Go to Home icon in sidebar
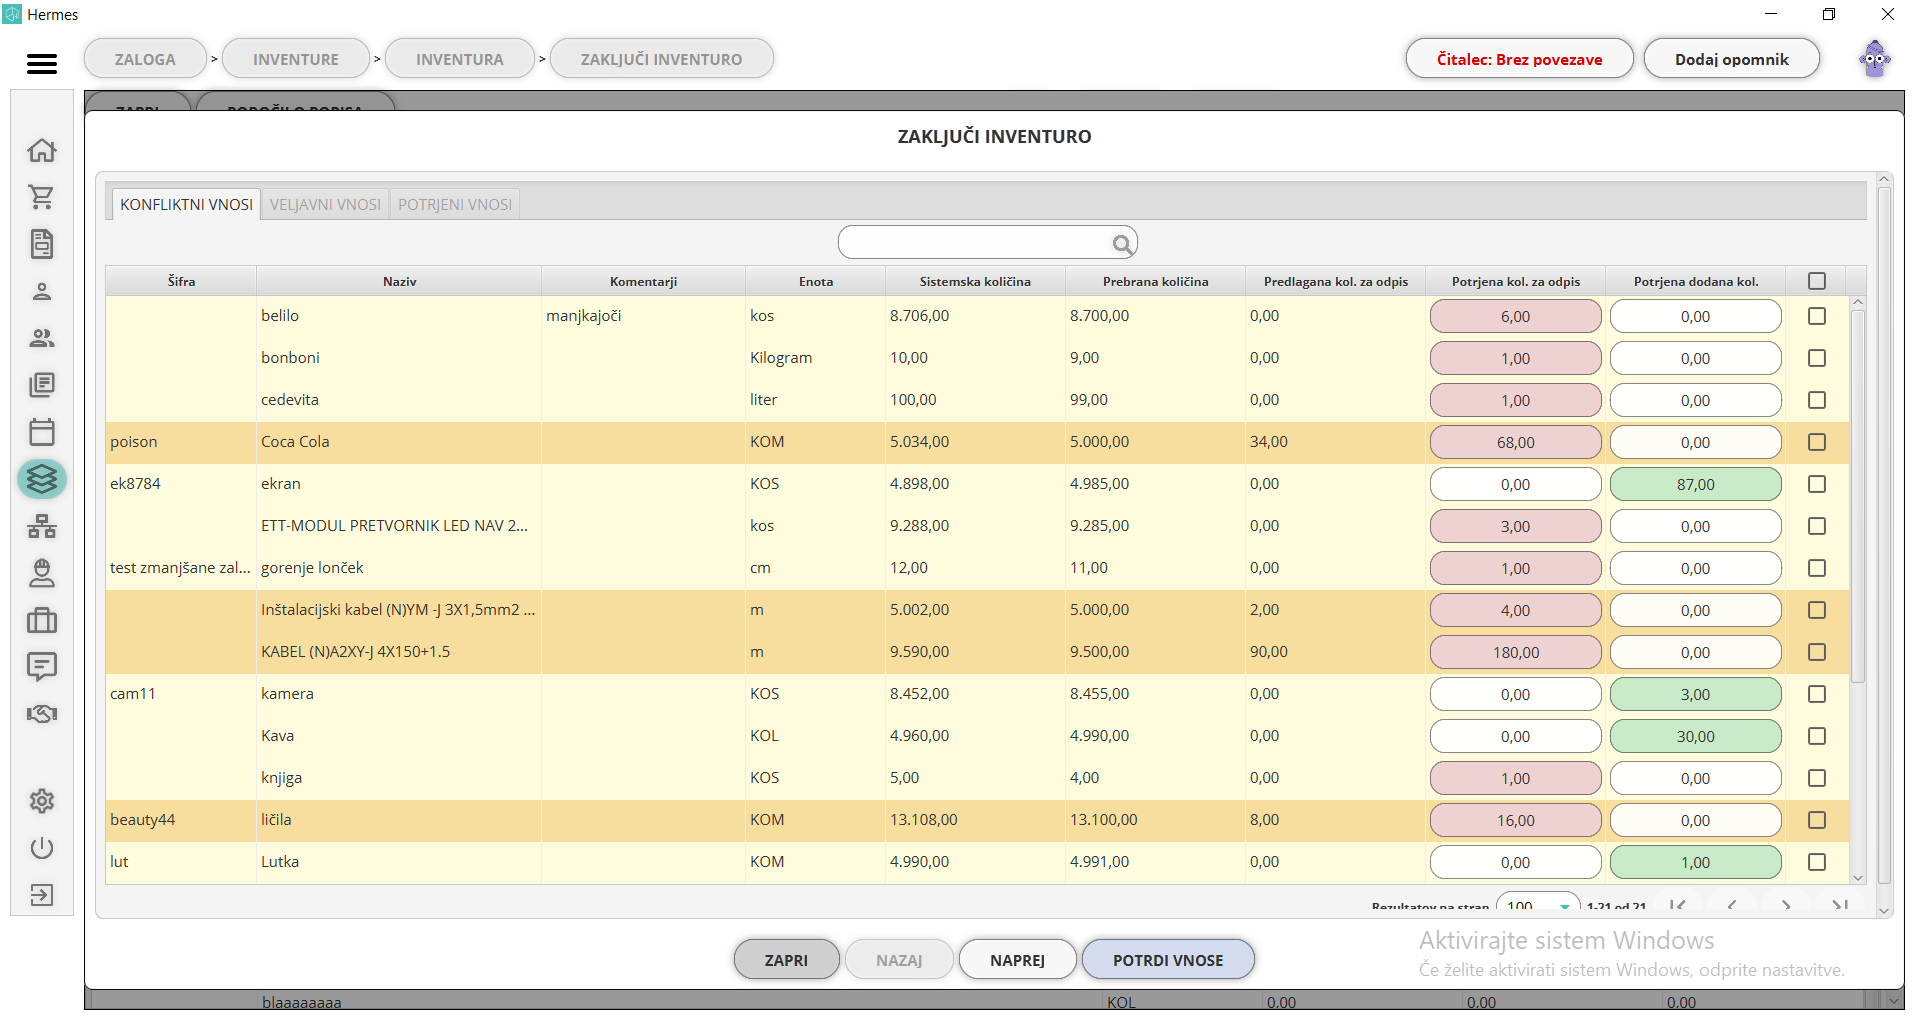Viewport: 1916px width, 1028px height. point(42,150)
